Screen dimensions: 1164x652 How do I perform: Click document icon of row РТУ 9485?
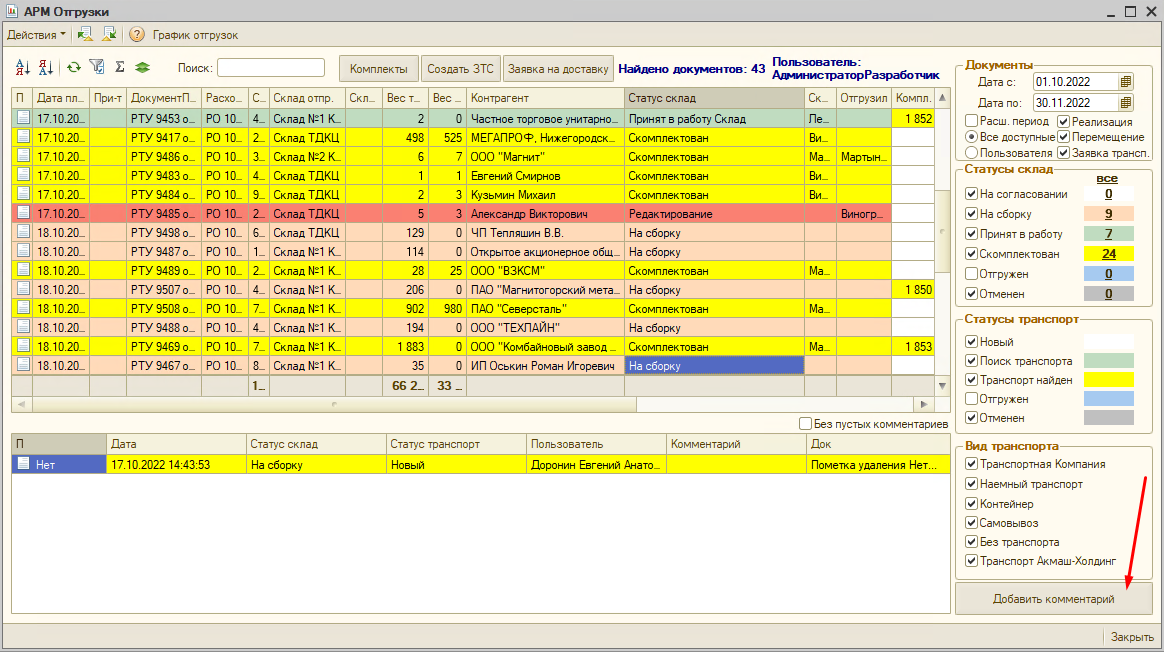click(23, 214)
